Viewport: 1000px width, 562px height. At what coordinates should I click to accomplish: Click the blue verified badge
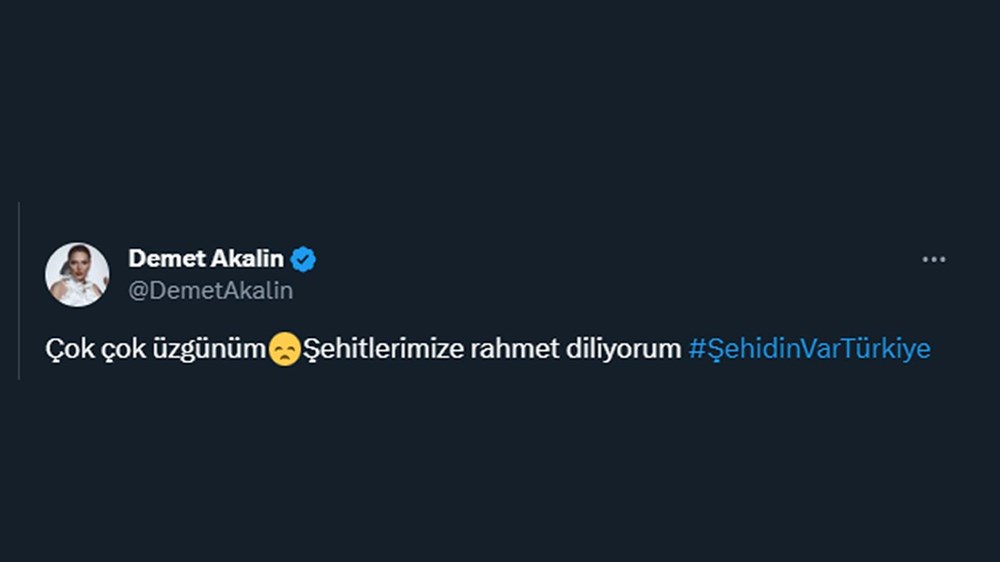coord(303,260)
